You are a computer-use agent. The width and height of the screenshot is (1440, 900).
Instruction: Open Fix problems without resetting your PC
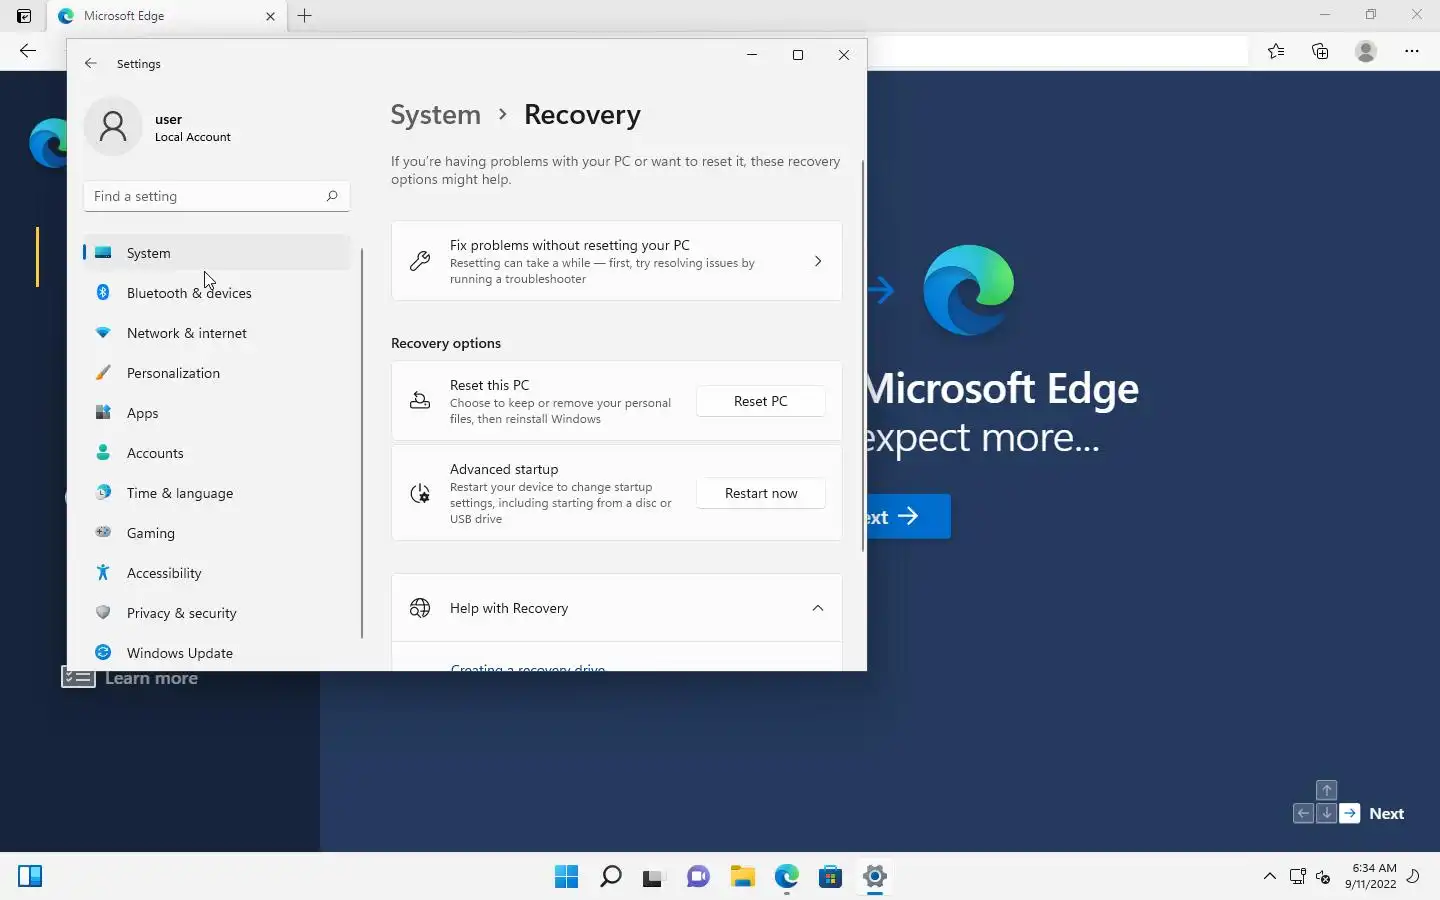tap(616, 261)
